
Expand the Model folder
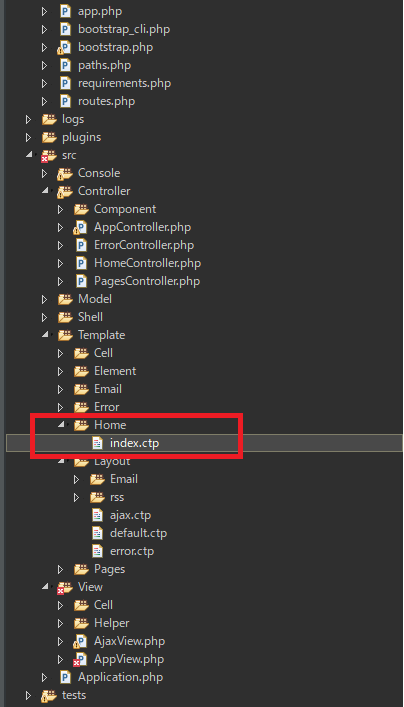pyautogui.click(x=44, y=299)
